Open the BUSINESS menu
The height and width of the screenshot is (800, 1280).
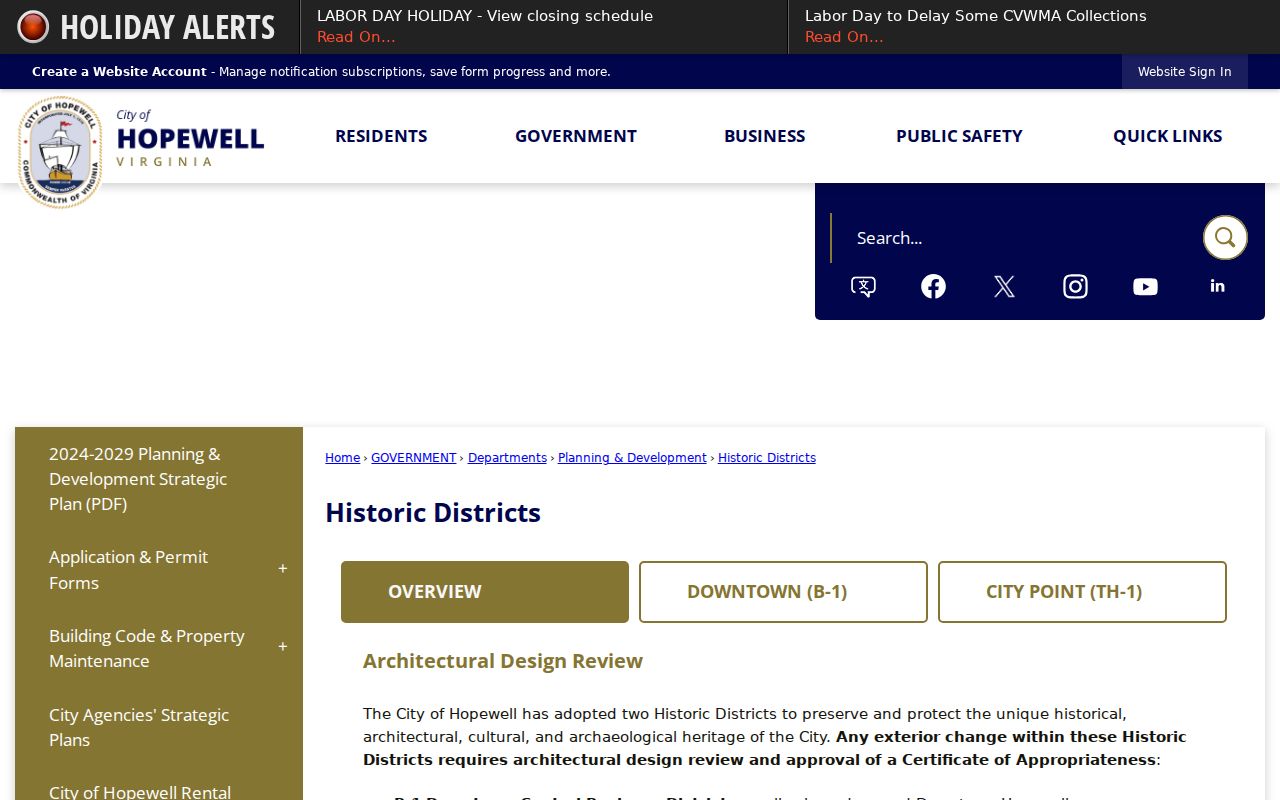pos(765,136)
